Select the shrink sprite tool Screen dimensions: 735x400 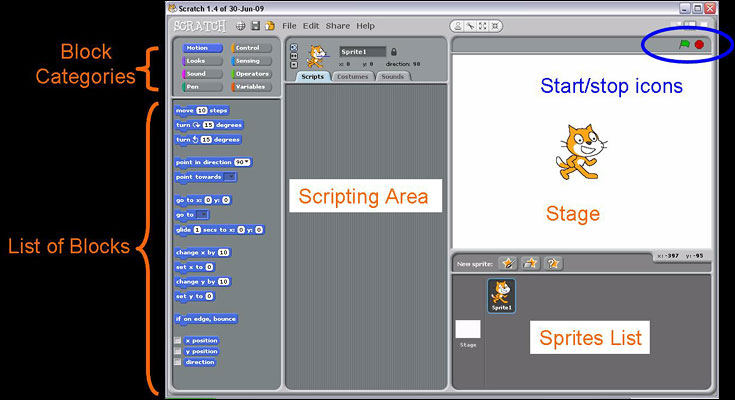(495, 26)
